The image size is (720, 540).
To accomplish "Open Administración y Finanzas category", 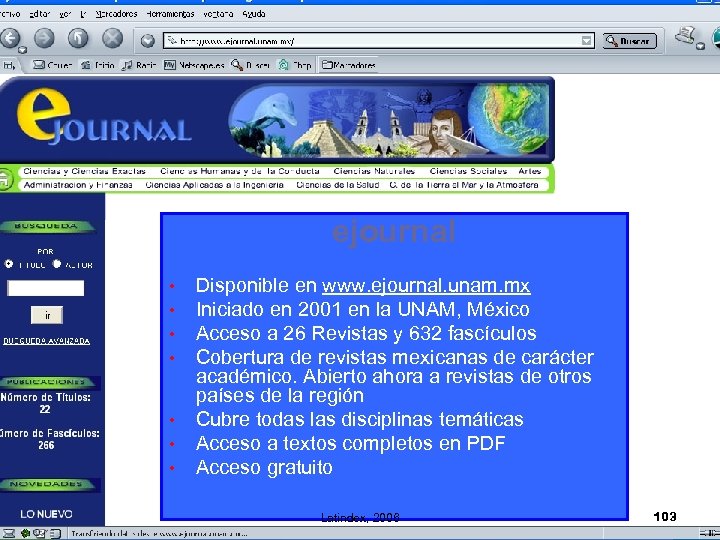I will coord(78,185).
